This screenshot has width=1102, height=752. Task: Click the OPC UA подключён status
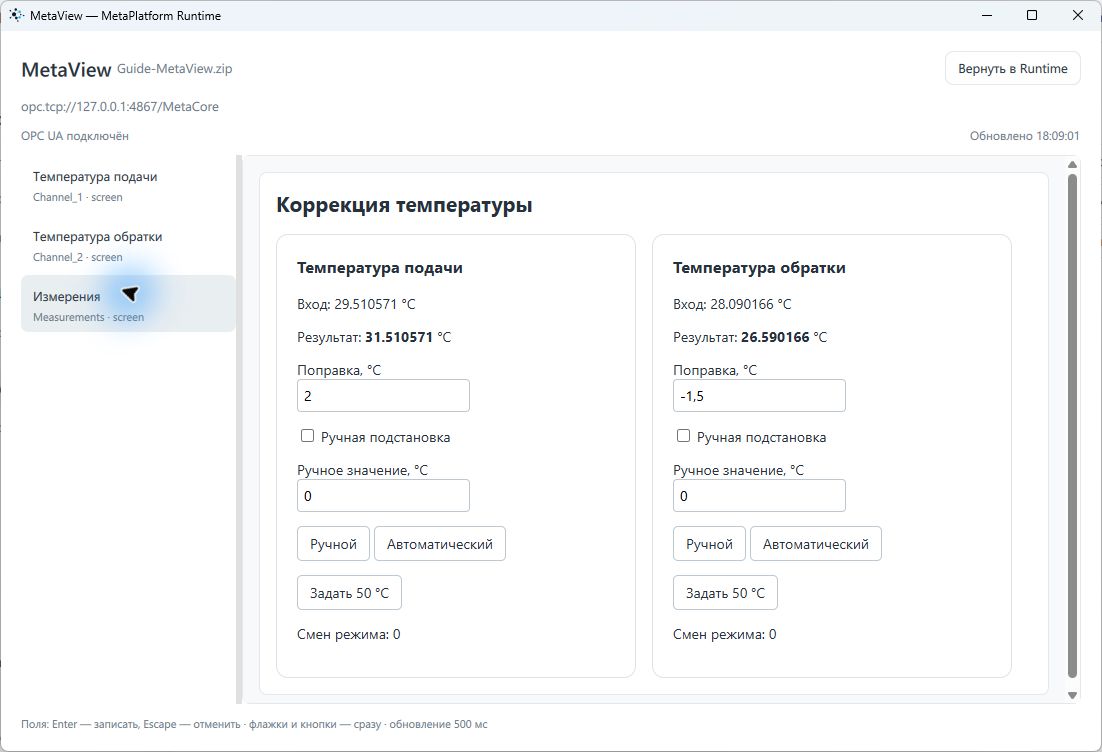(x=74, y=136)
